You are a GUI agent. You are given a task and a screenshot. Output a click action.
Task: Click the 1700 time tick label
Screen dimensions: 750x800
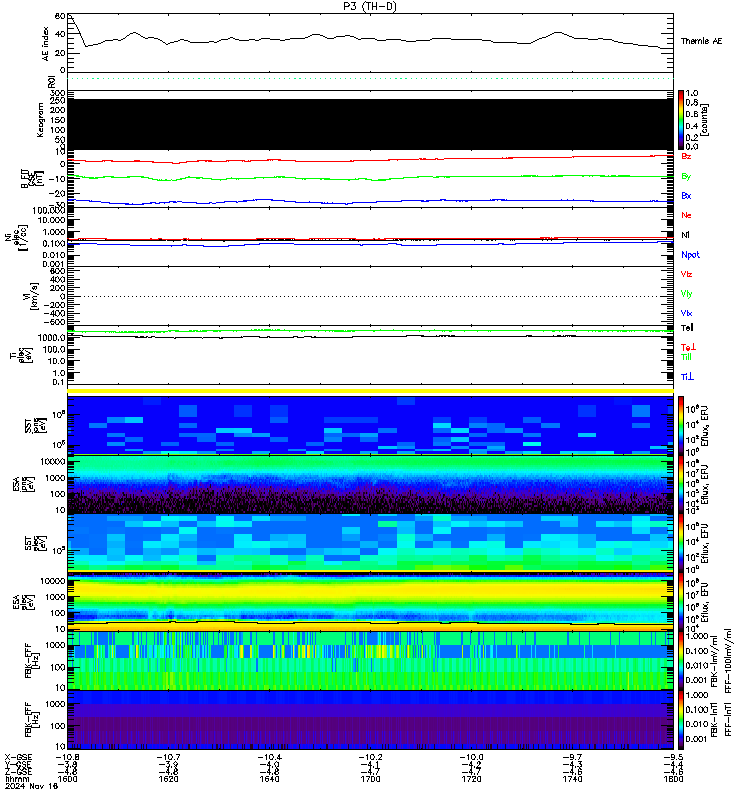(x=370, y=779)
